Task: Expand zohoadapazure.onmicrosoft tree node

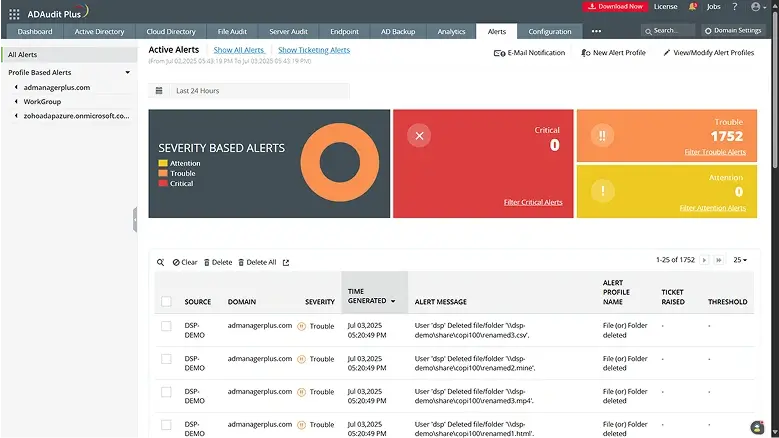Action: 16,116
